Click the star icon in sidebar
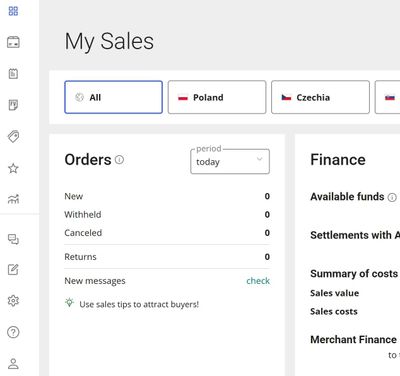400x376 pixels. pos(13,168)
